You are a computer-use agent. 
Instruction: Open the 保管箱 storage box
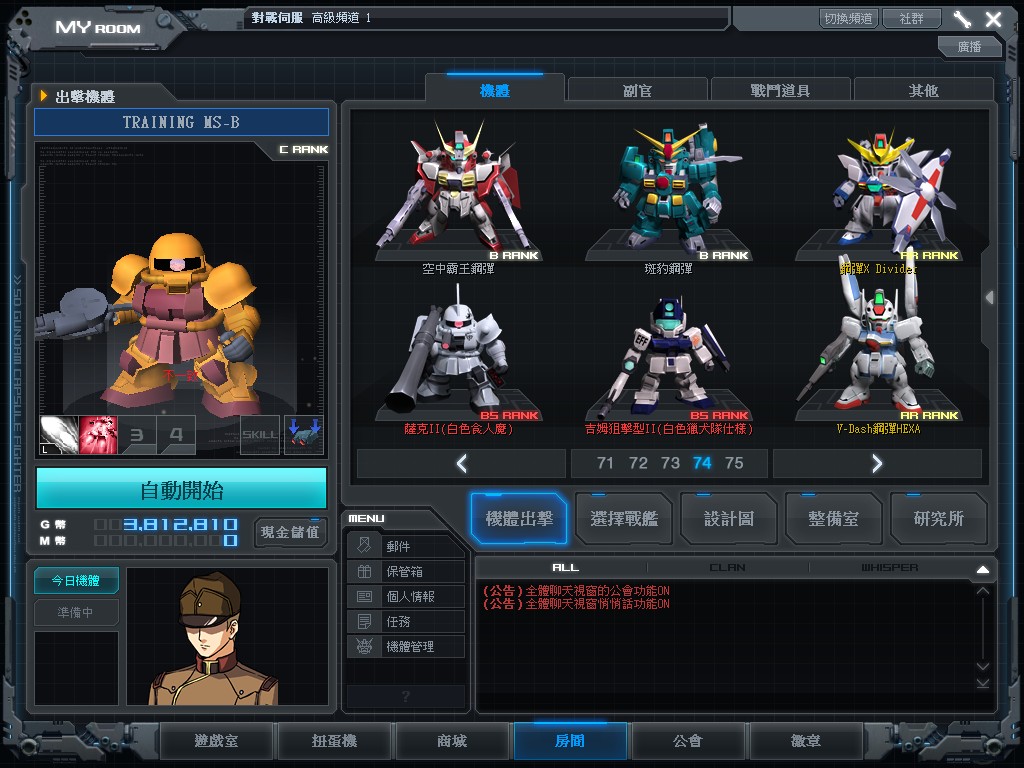point(406,571)
